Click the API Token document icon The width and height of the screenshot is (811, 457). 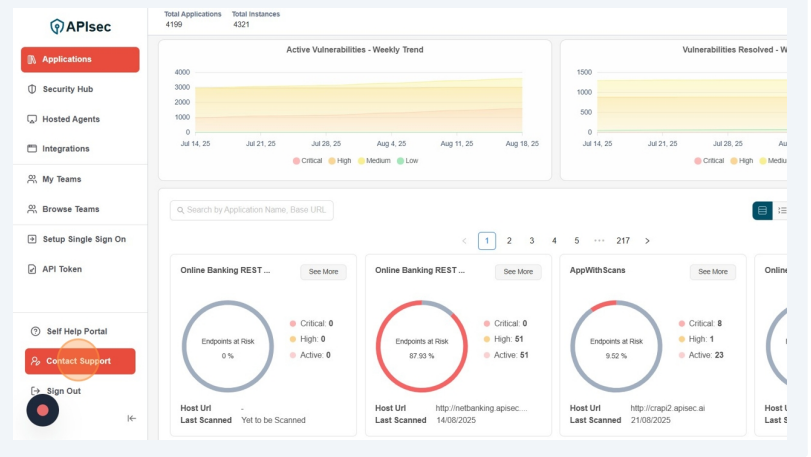32,269
